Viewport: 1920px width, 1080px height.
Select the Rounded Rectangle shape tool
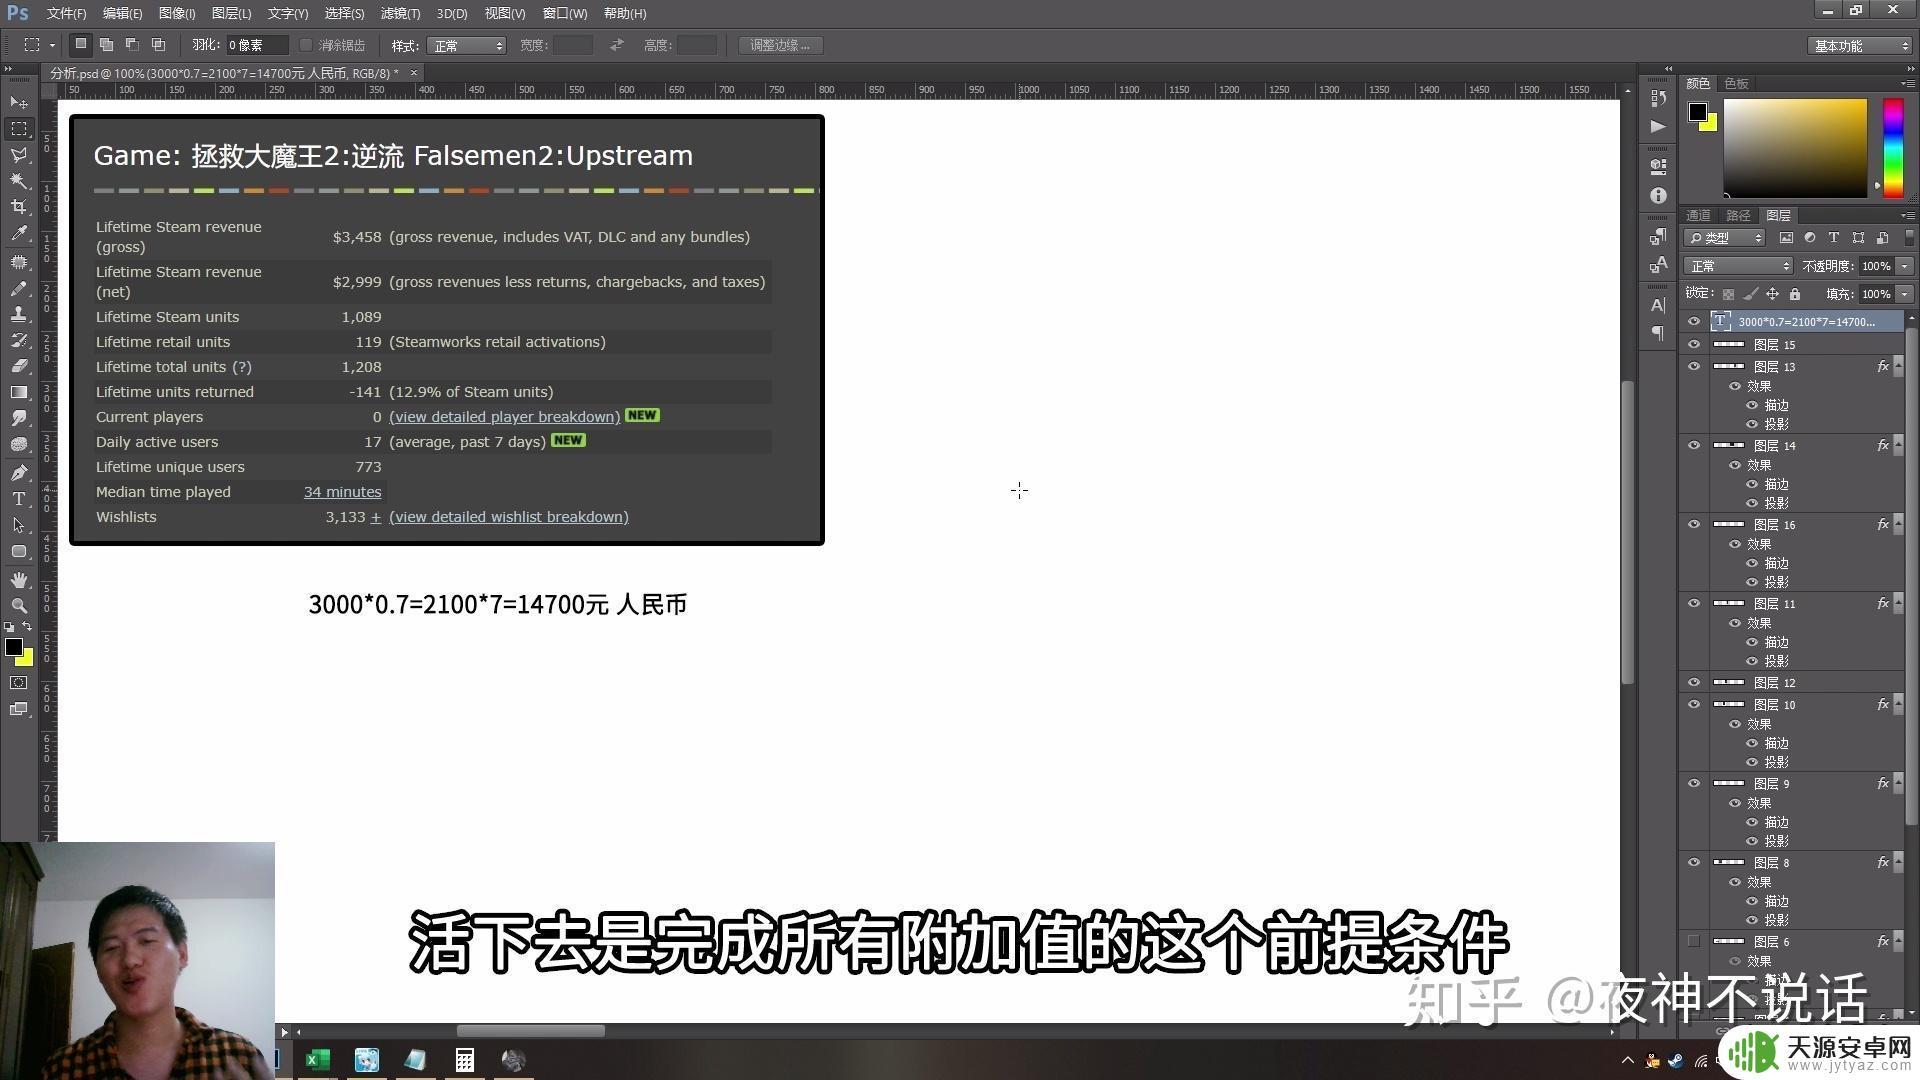point(19,551)
